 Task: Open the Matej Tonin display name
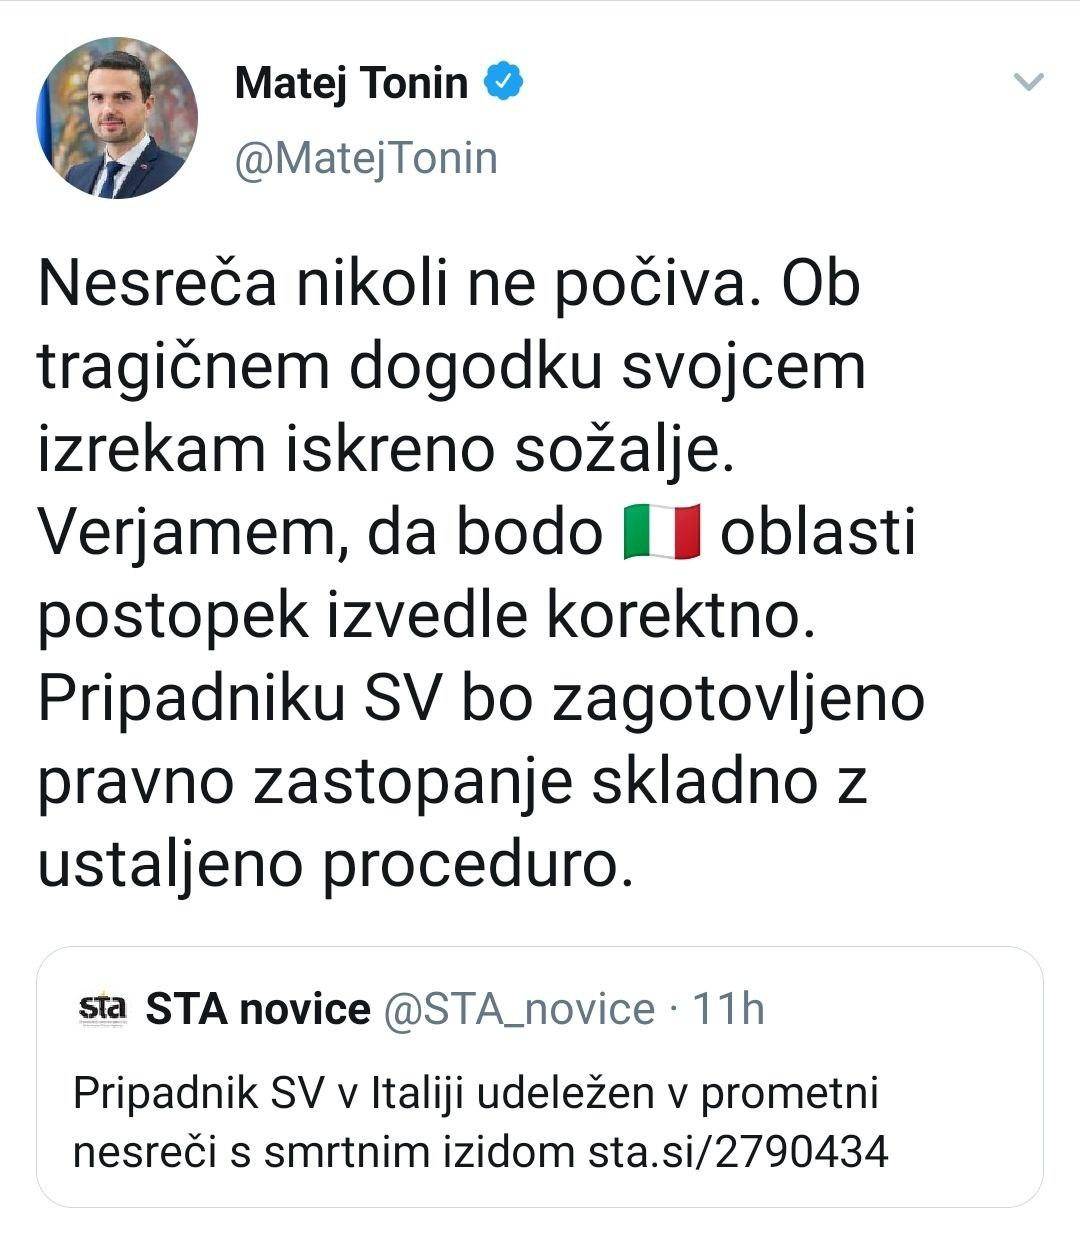351,83
